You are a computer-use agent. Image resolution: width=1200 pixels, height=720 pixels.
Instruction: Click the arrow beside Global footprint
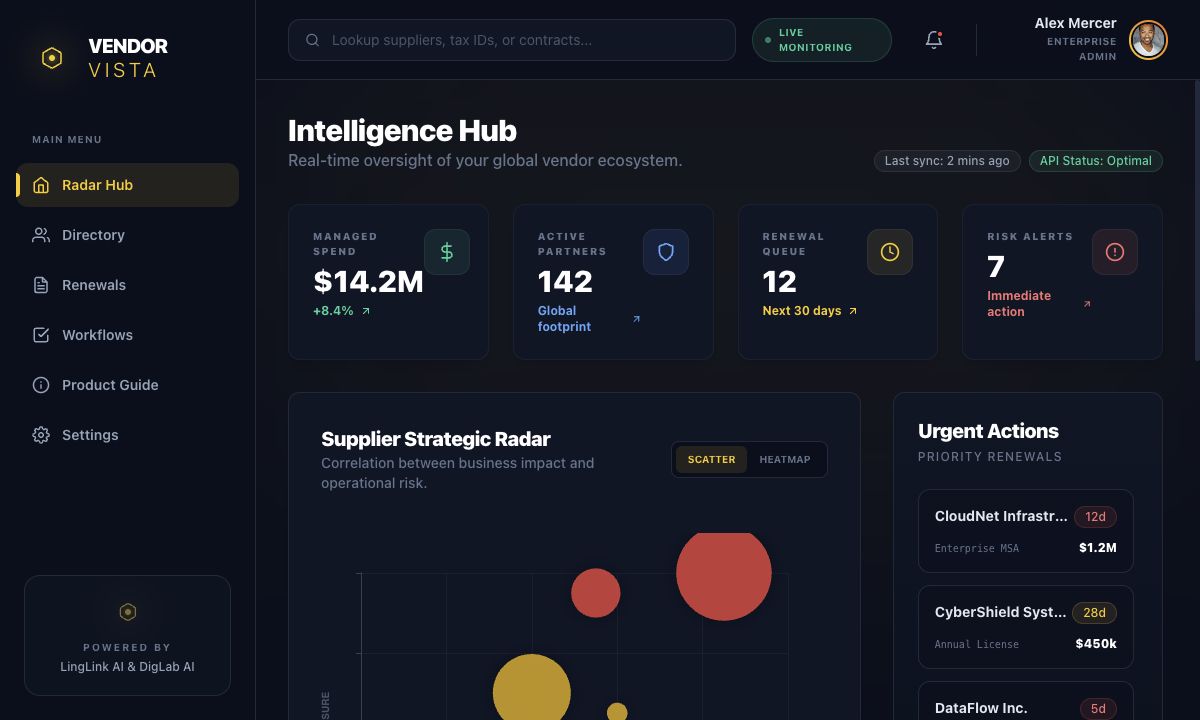[637, 319]
